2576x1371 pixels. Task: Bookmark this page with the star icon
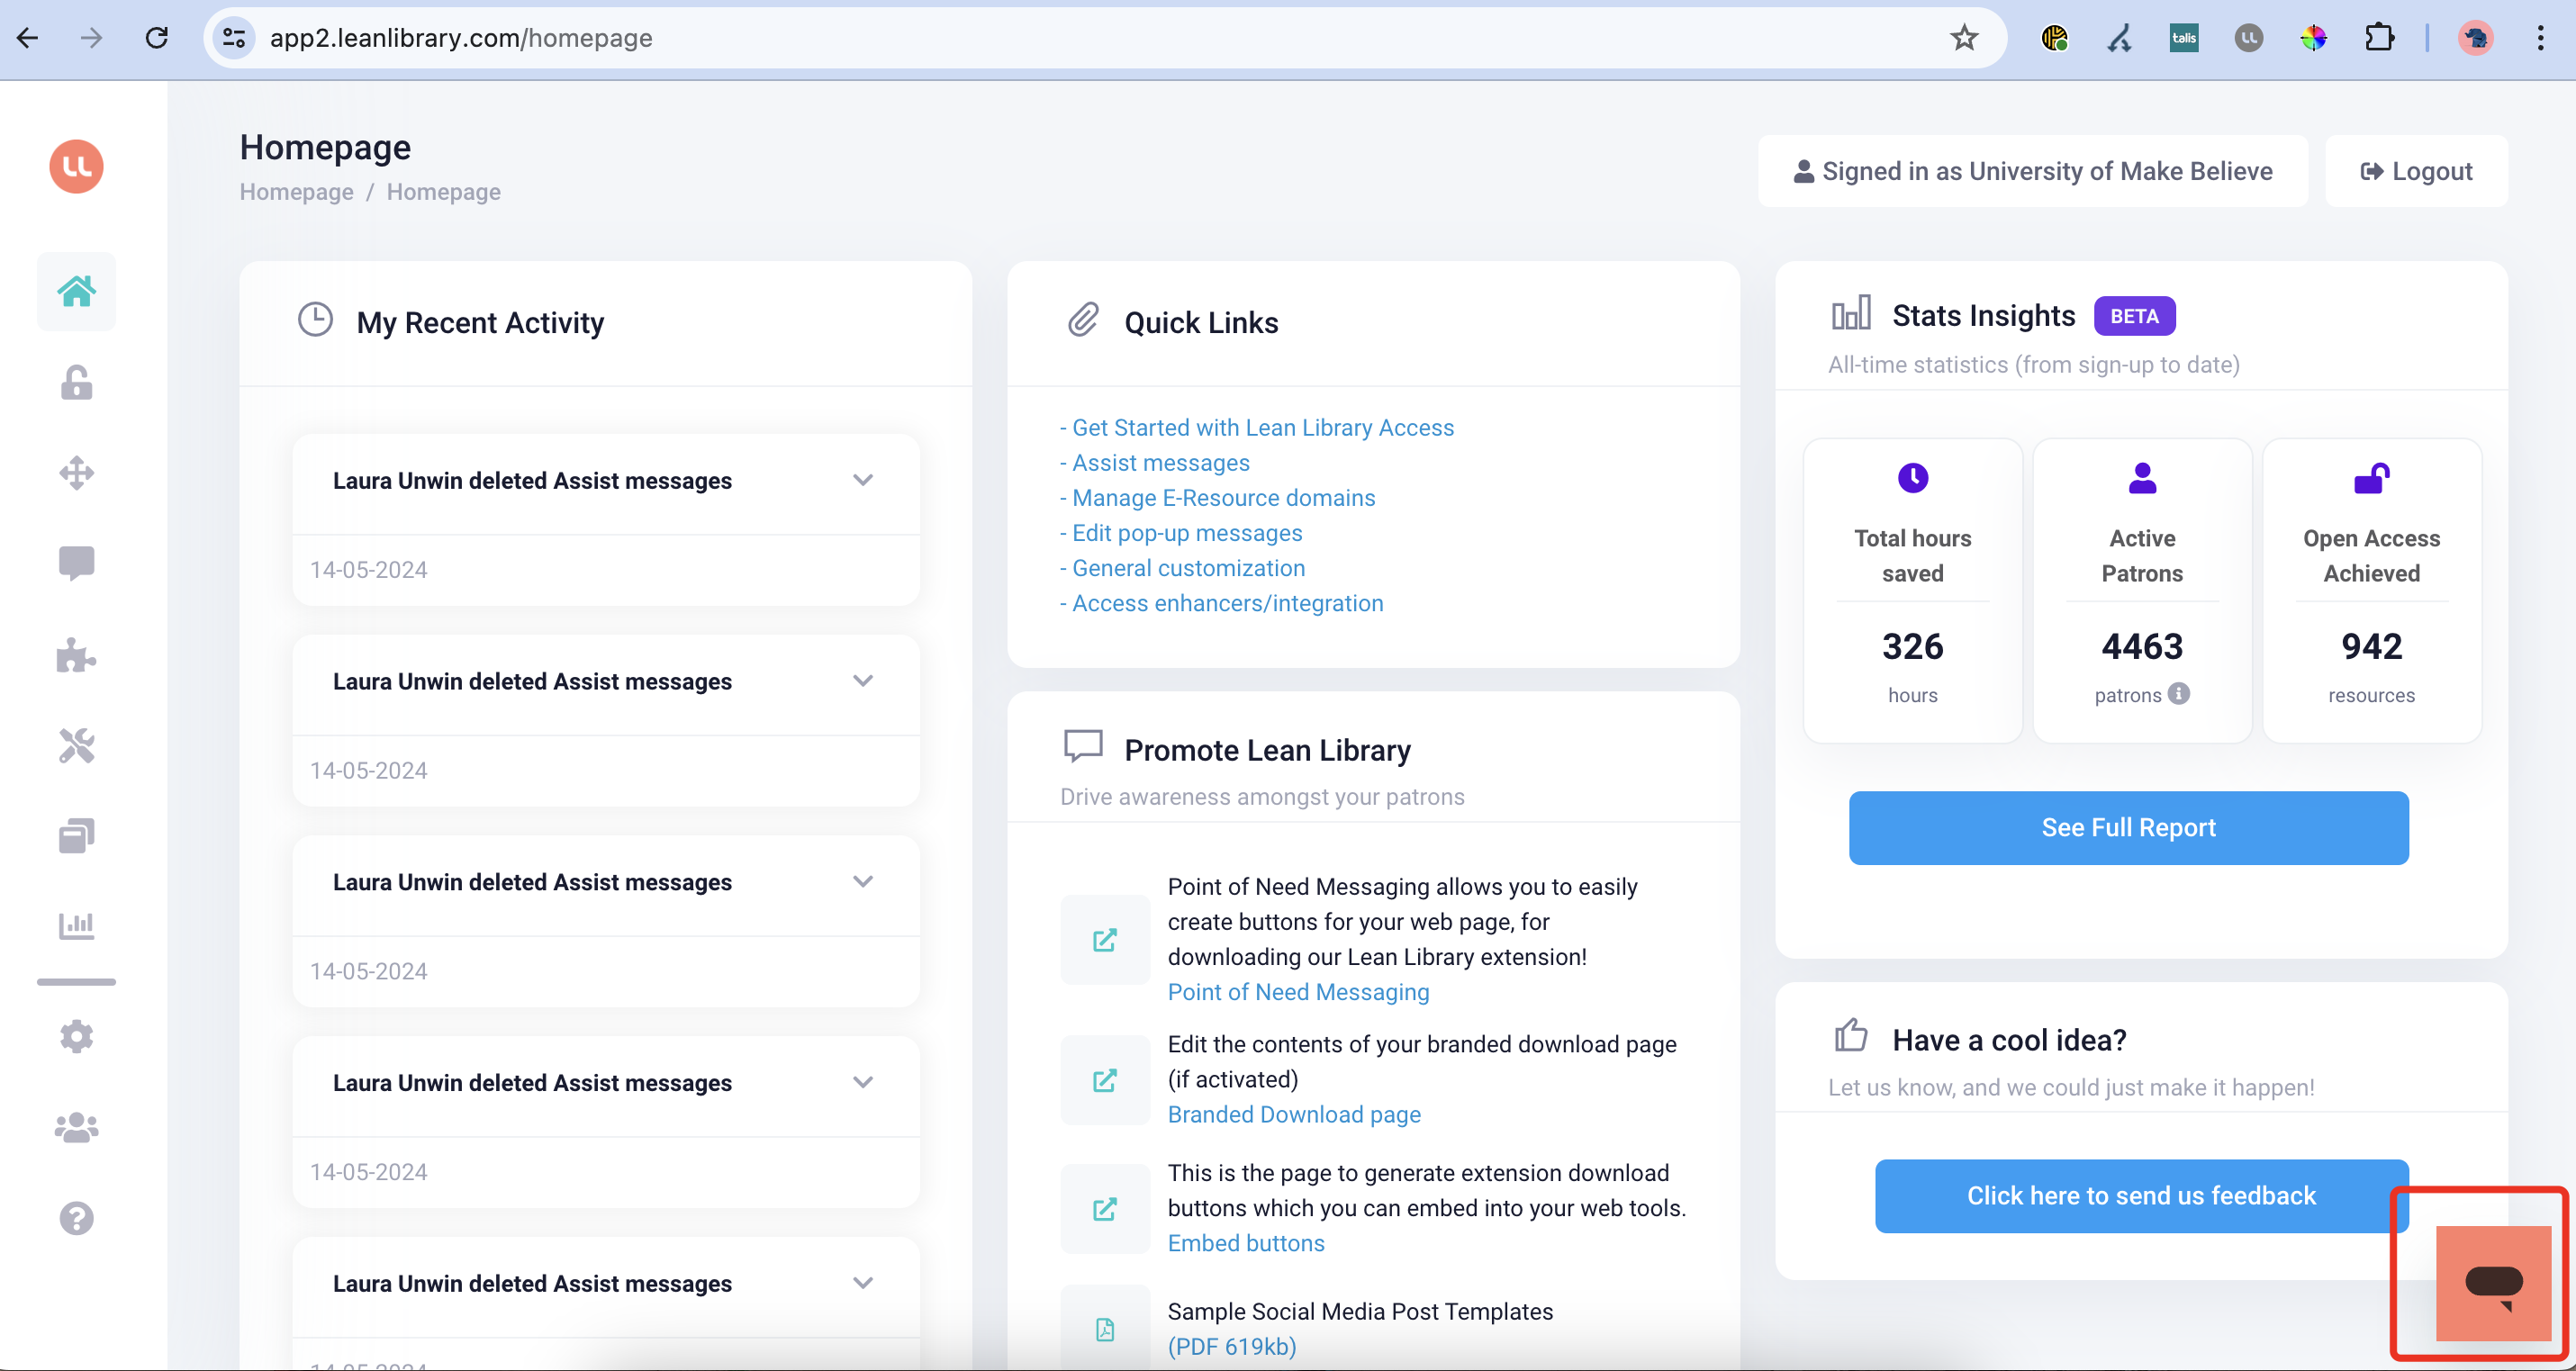click(1964, 38)
